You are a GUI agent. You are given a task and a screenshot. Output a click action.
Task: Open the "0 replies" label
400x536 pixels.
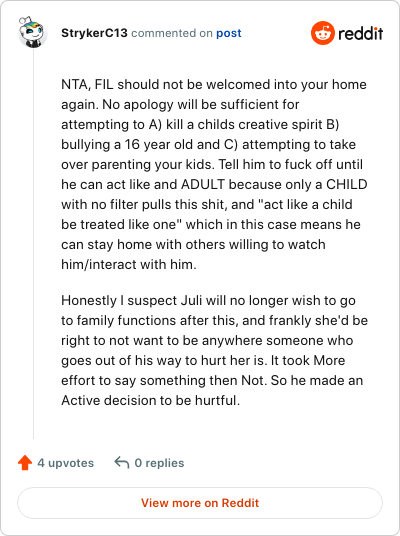(x=159, y=463)
